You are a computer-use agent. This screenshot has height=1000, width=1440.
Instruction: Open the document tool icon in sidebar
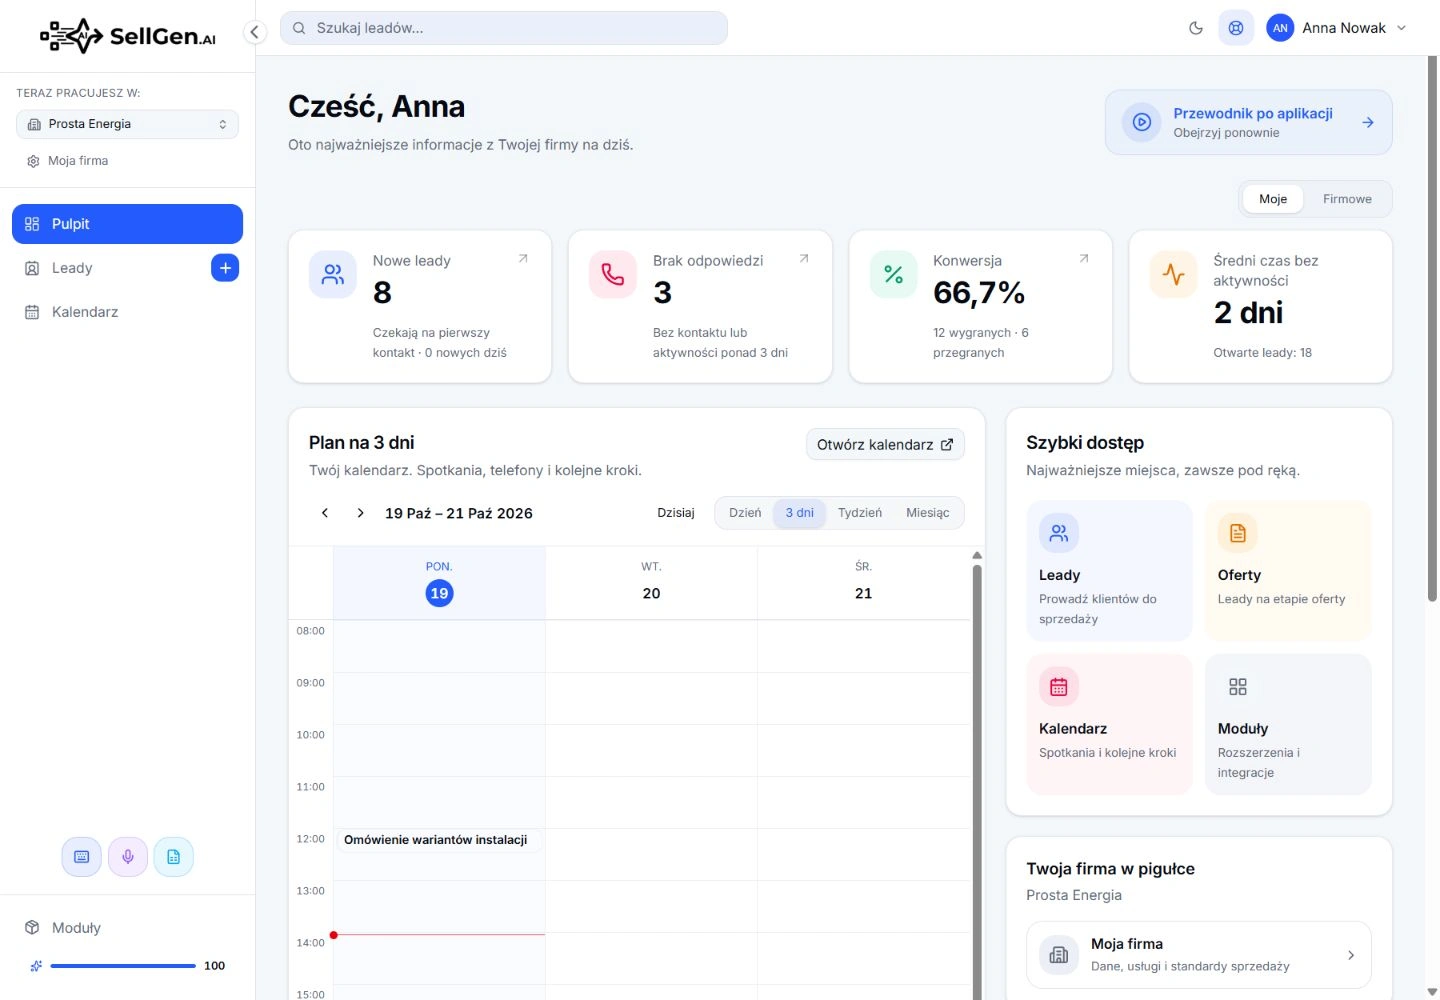point(174,857)
